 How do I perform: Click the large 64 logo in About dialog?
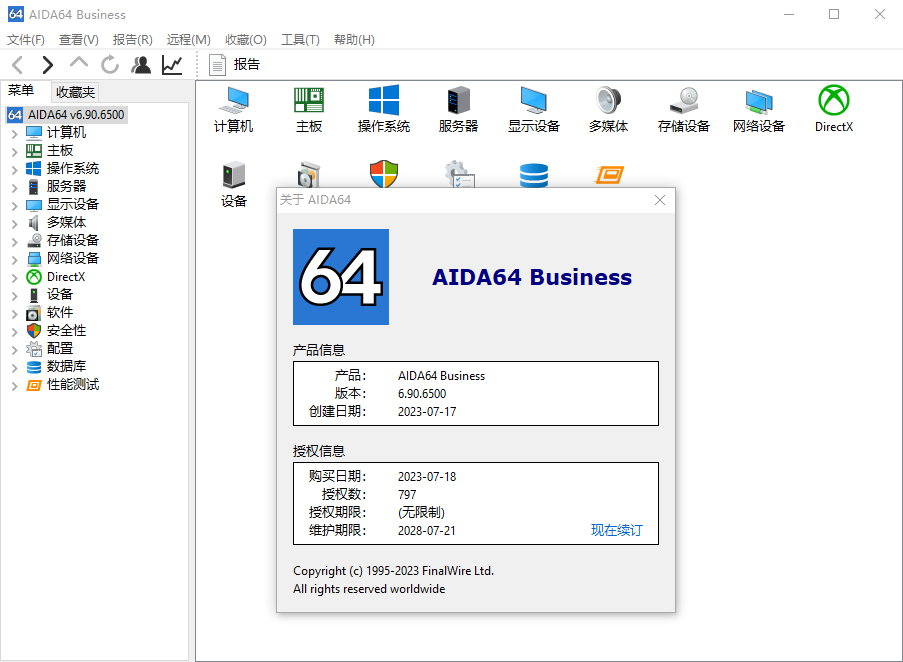pos(341,277)
